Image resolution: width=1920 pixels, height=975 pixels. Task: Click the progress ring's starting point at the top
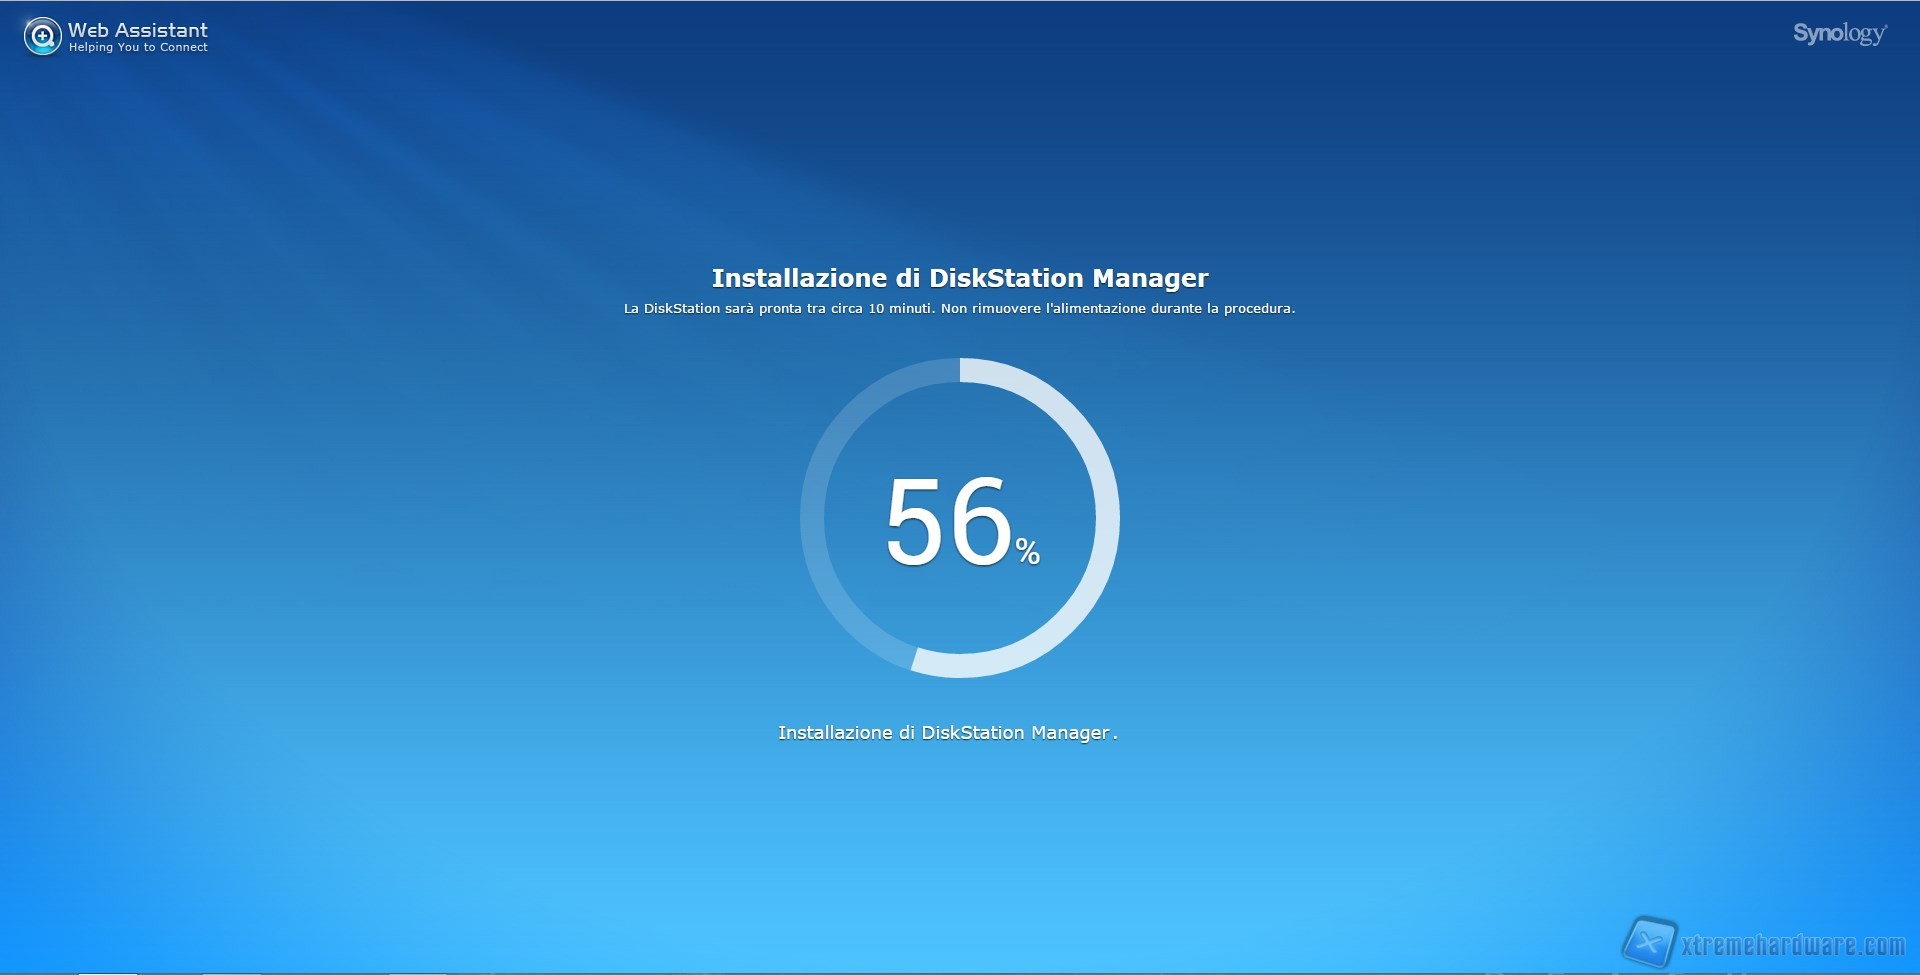pos(961,370)
